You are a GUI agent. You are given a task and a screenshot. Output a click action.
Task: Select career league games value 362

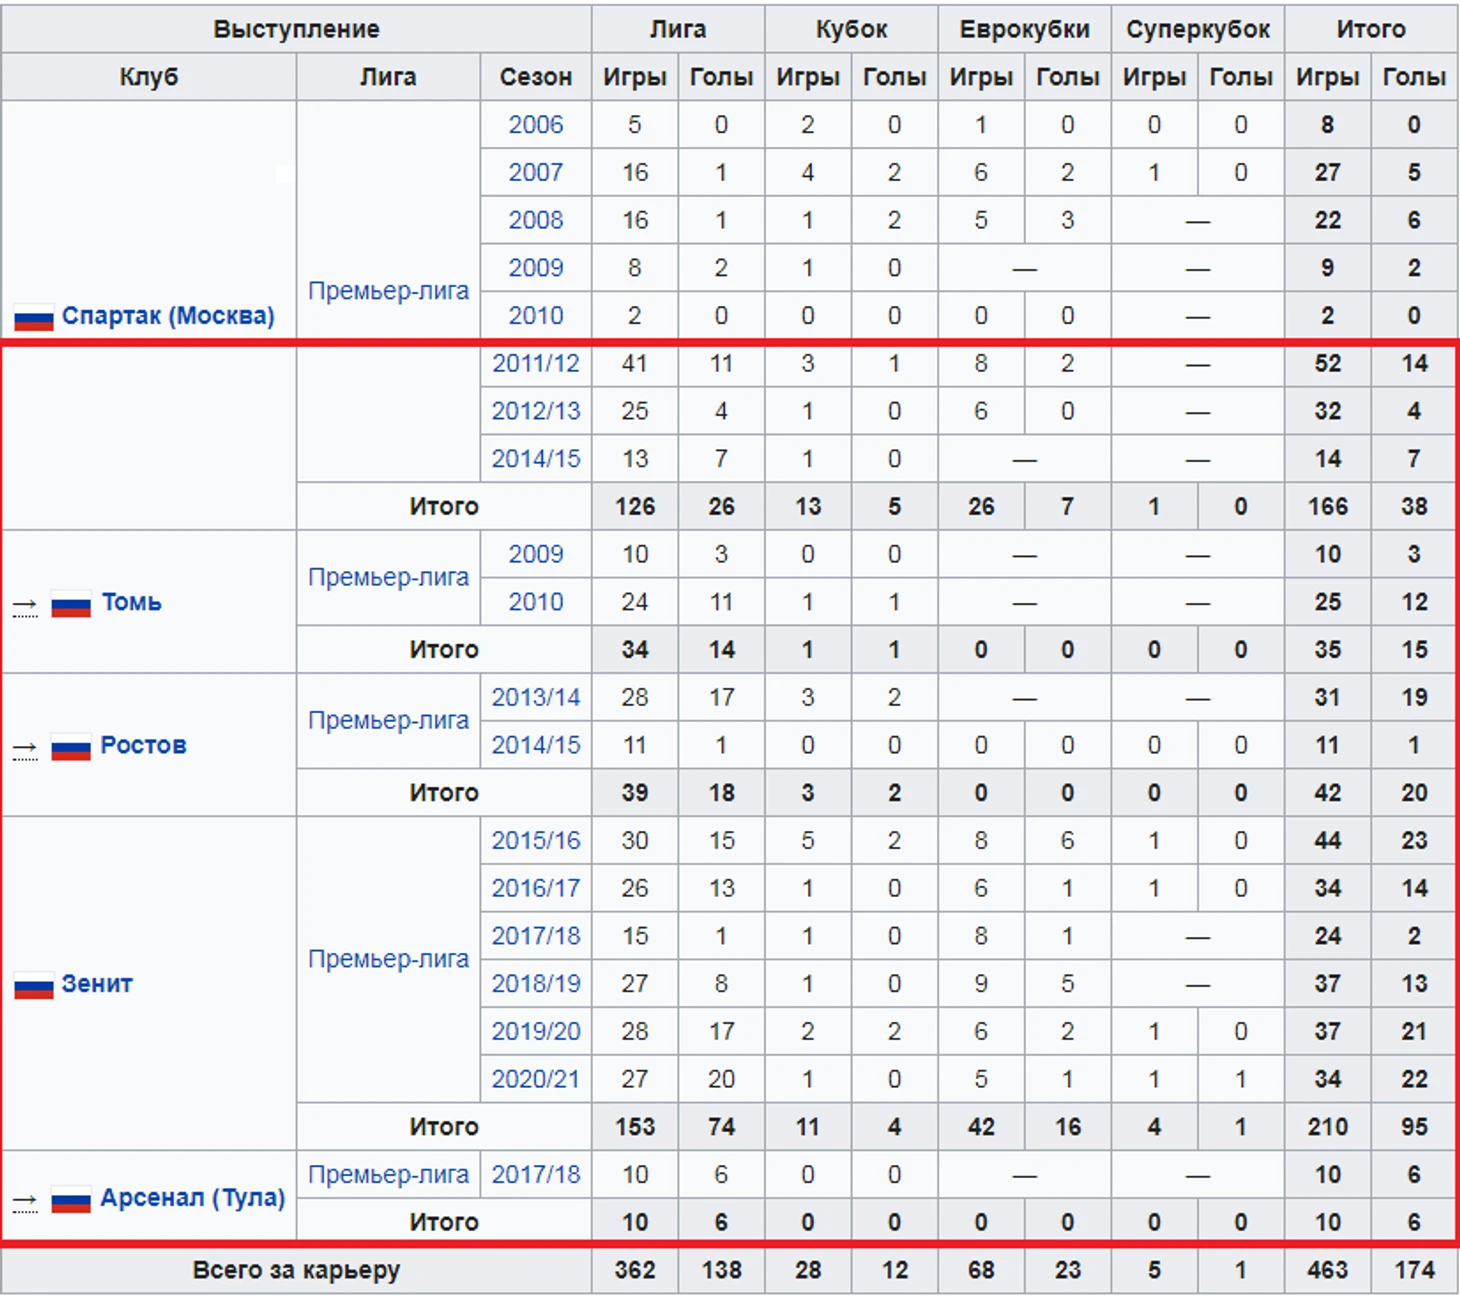635,1270
